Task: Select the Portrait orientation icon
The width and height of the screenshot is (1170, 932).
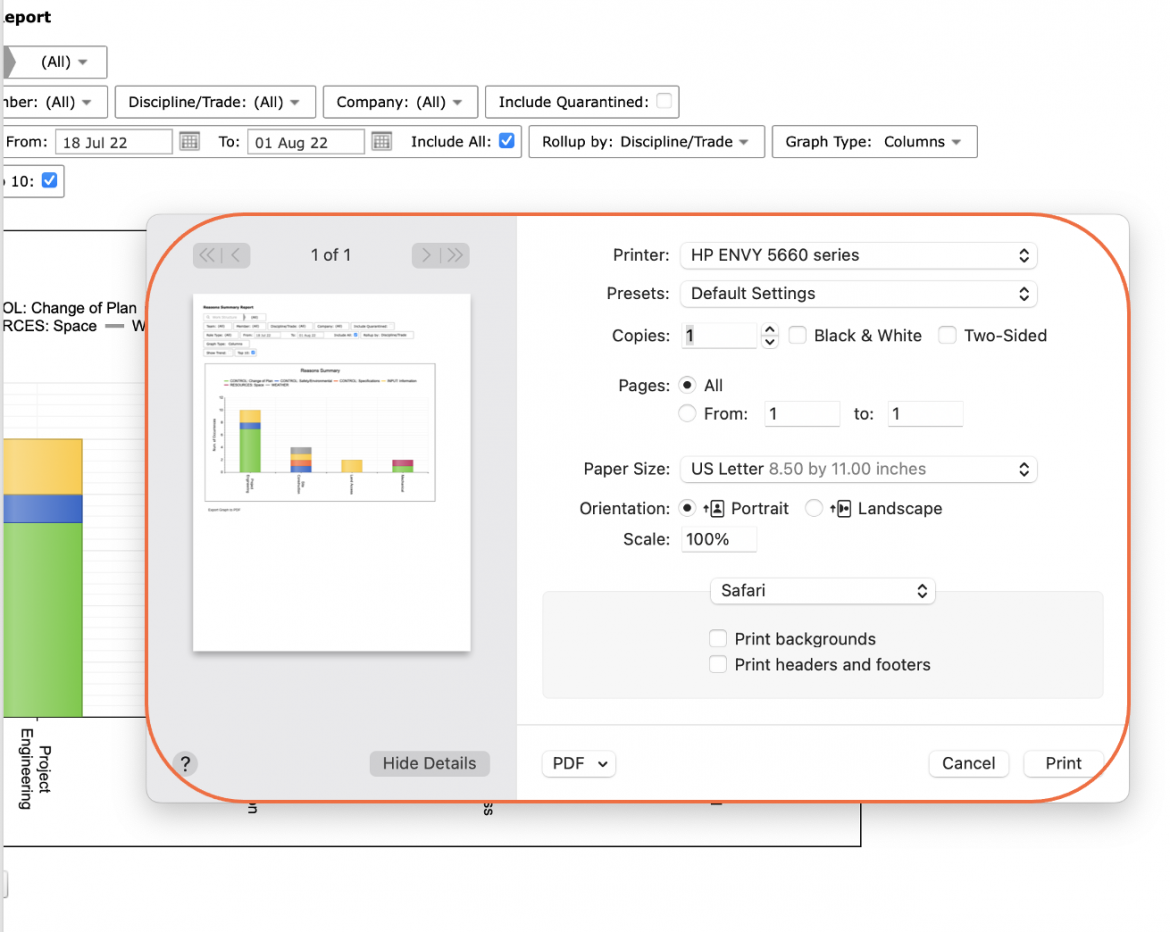Action: click(x=713, y=509)
